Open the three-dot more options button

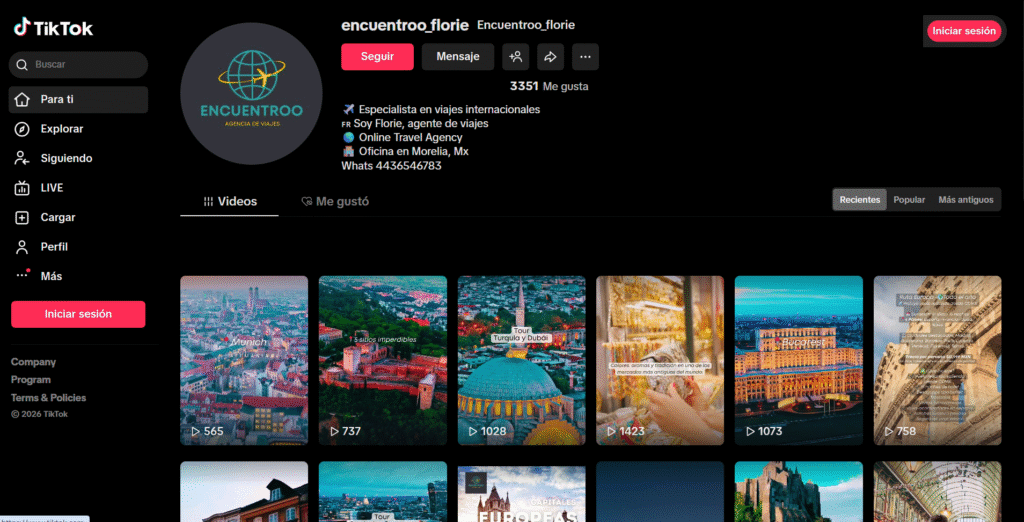(585, 57)
